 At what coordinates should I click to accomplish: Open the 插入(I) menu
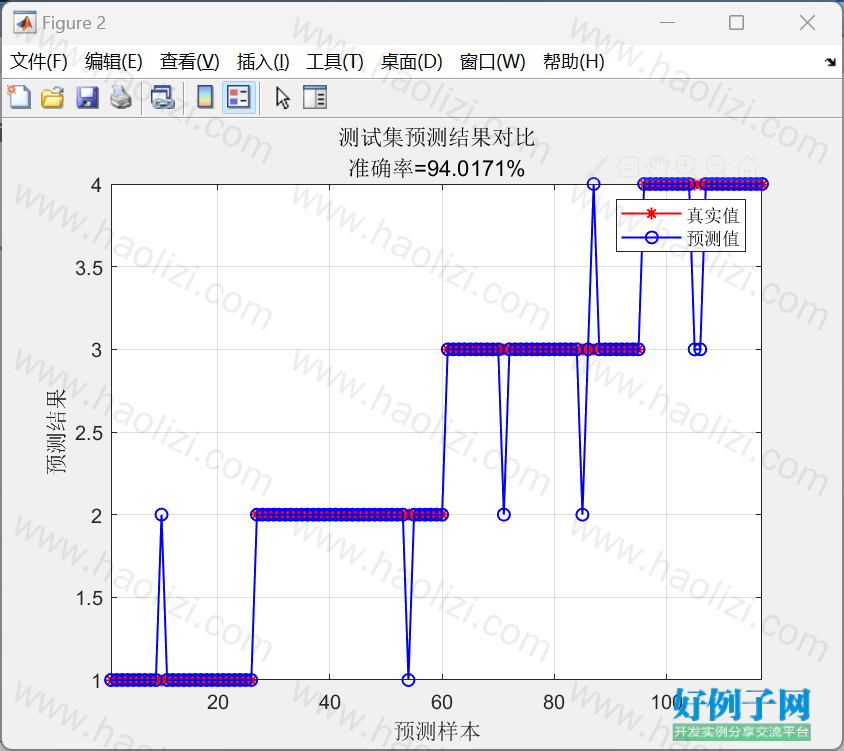(263, 62)
